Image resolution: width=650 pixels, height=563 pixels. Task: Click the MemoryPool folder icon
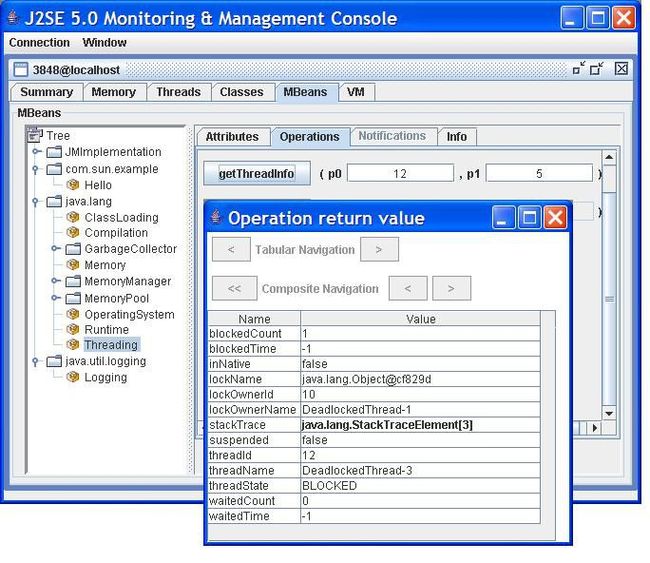pos(73,298)
